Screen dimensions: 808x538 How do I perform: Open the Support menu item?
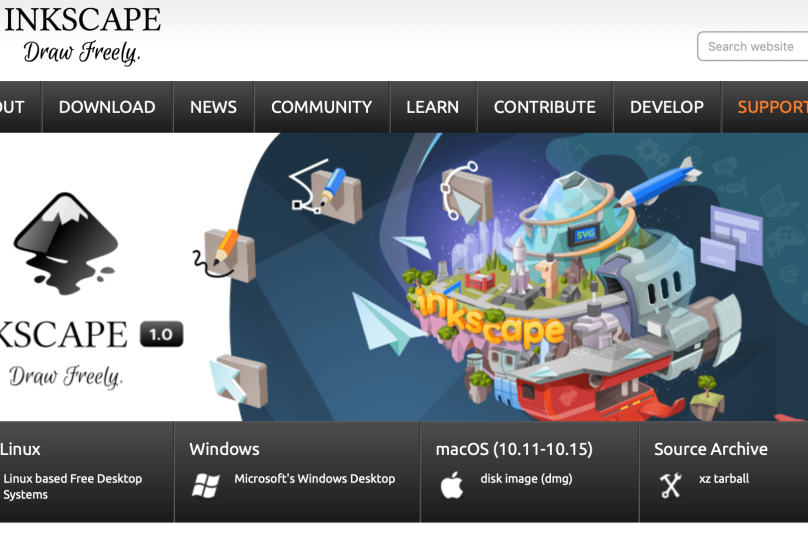tap(771, 107)
